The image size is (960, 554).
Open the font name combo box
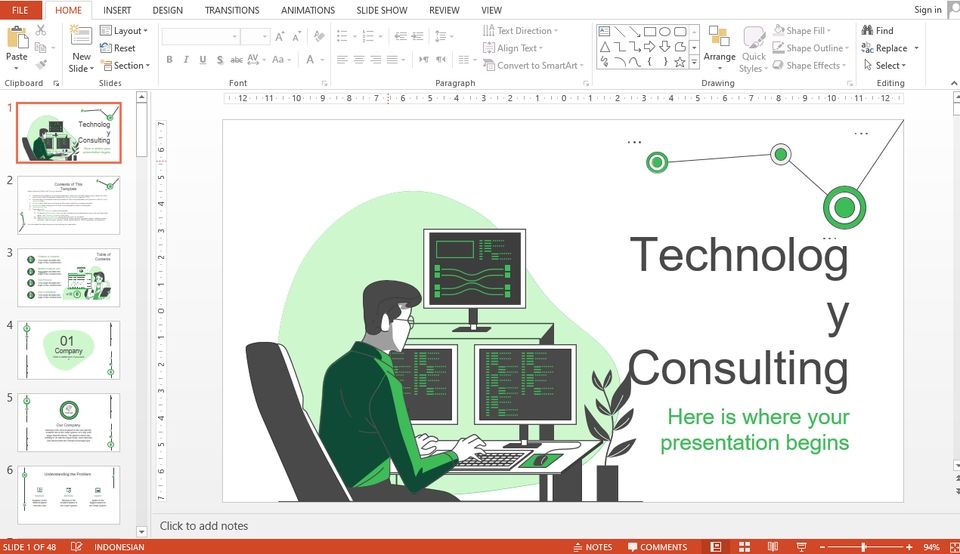200,37
